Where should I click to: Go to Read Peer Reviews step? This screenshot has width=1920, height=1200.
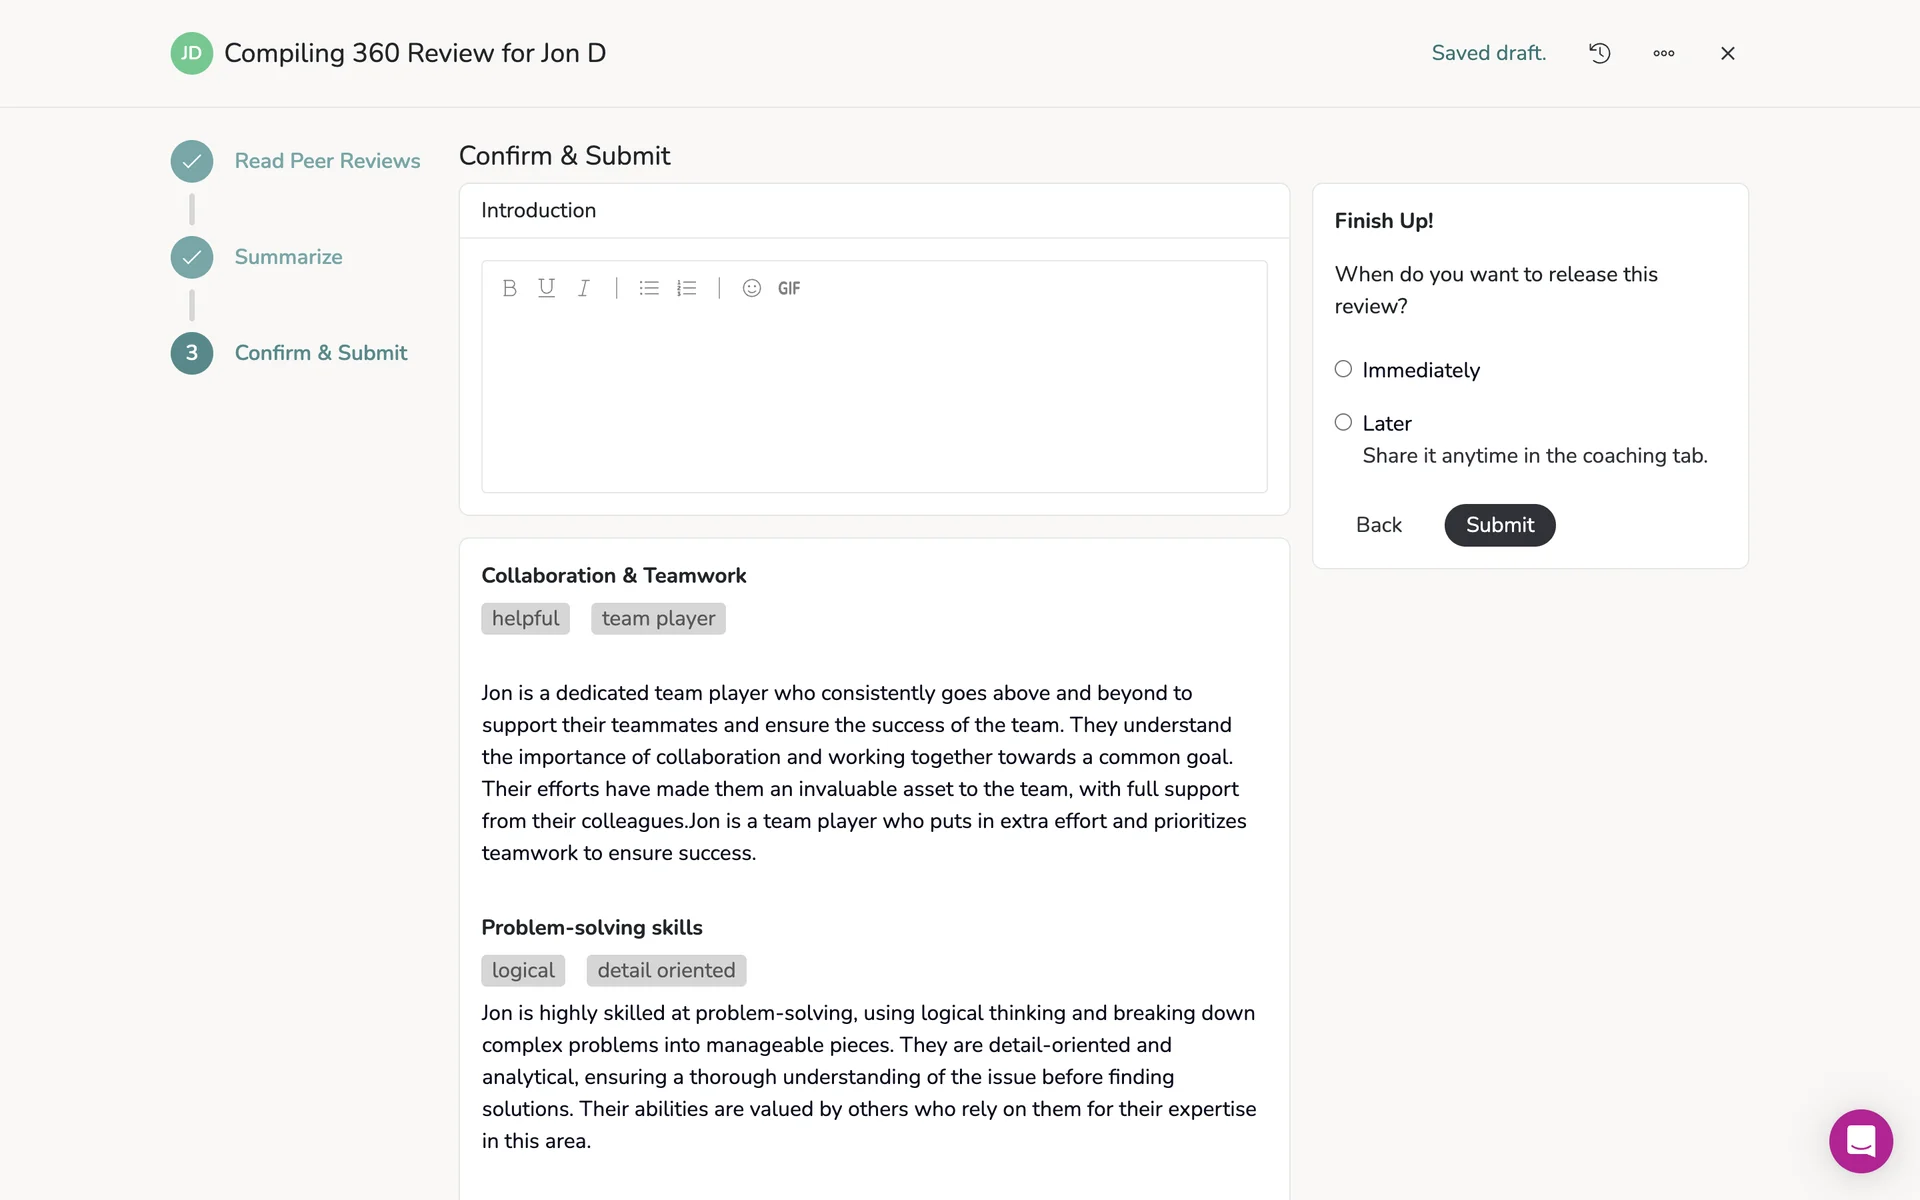327,161
